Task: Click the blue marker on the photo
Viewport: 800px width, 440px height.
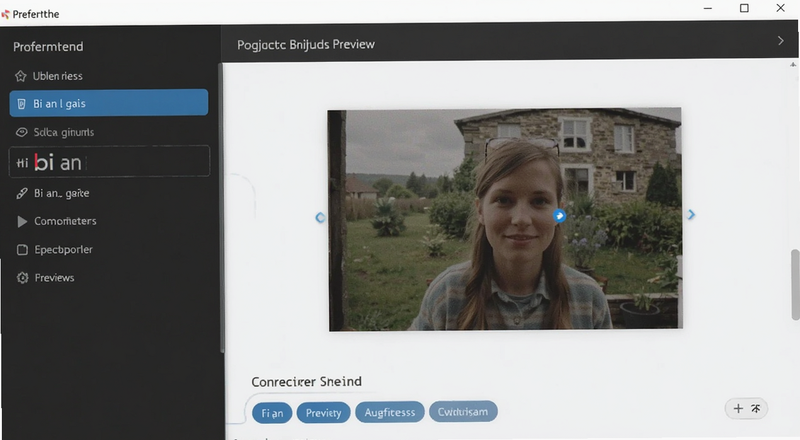Action: click(559, 216)
